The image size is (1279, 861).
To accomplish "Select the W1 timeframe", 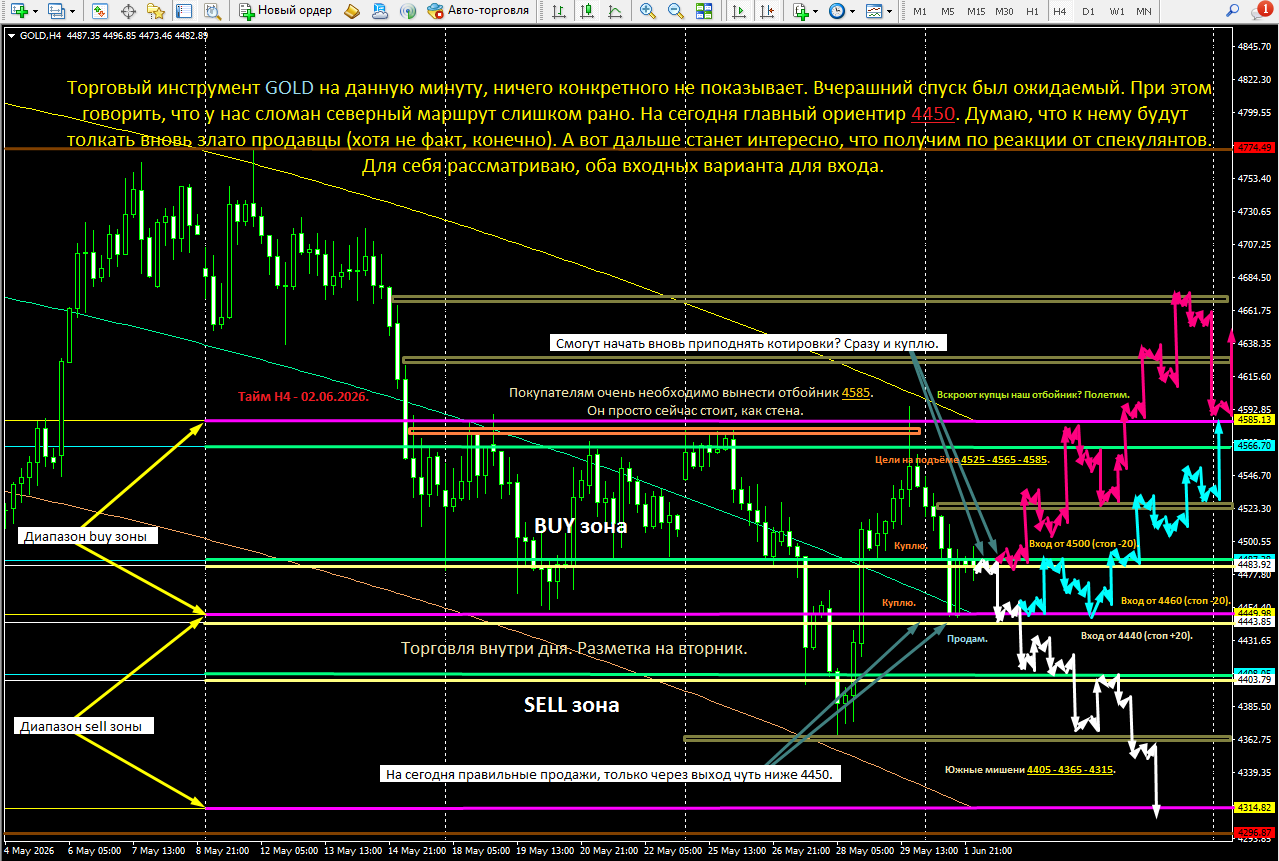I will (1116, 11).
